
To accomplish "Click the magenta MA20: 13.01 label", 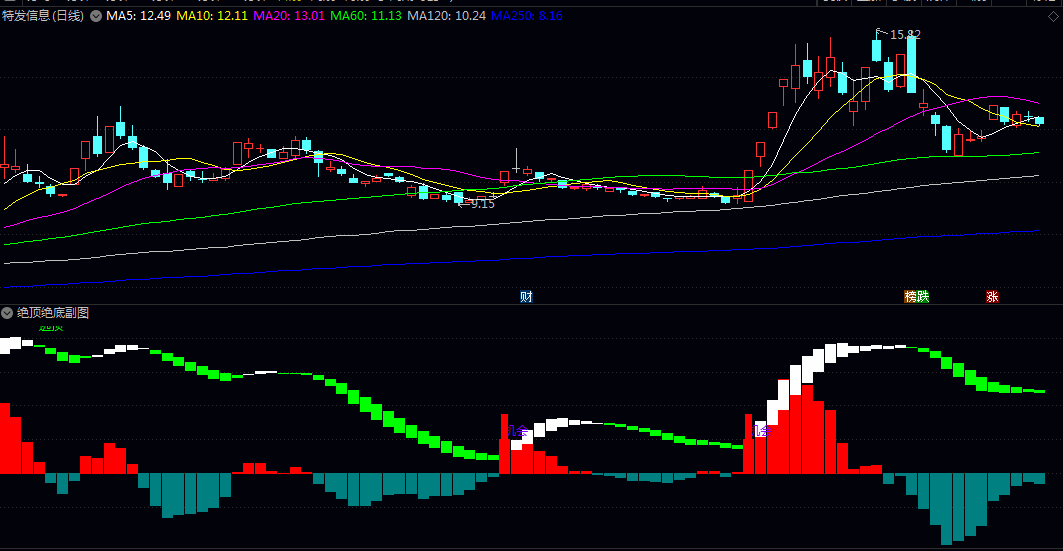I will pyautogui.click(x=289, y=16).
